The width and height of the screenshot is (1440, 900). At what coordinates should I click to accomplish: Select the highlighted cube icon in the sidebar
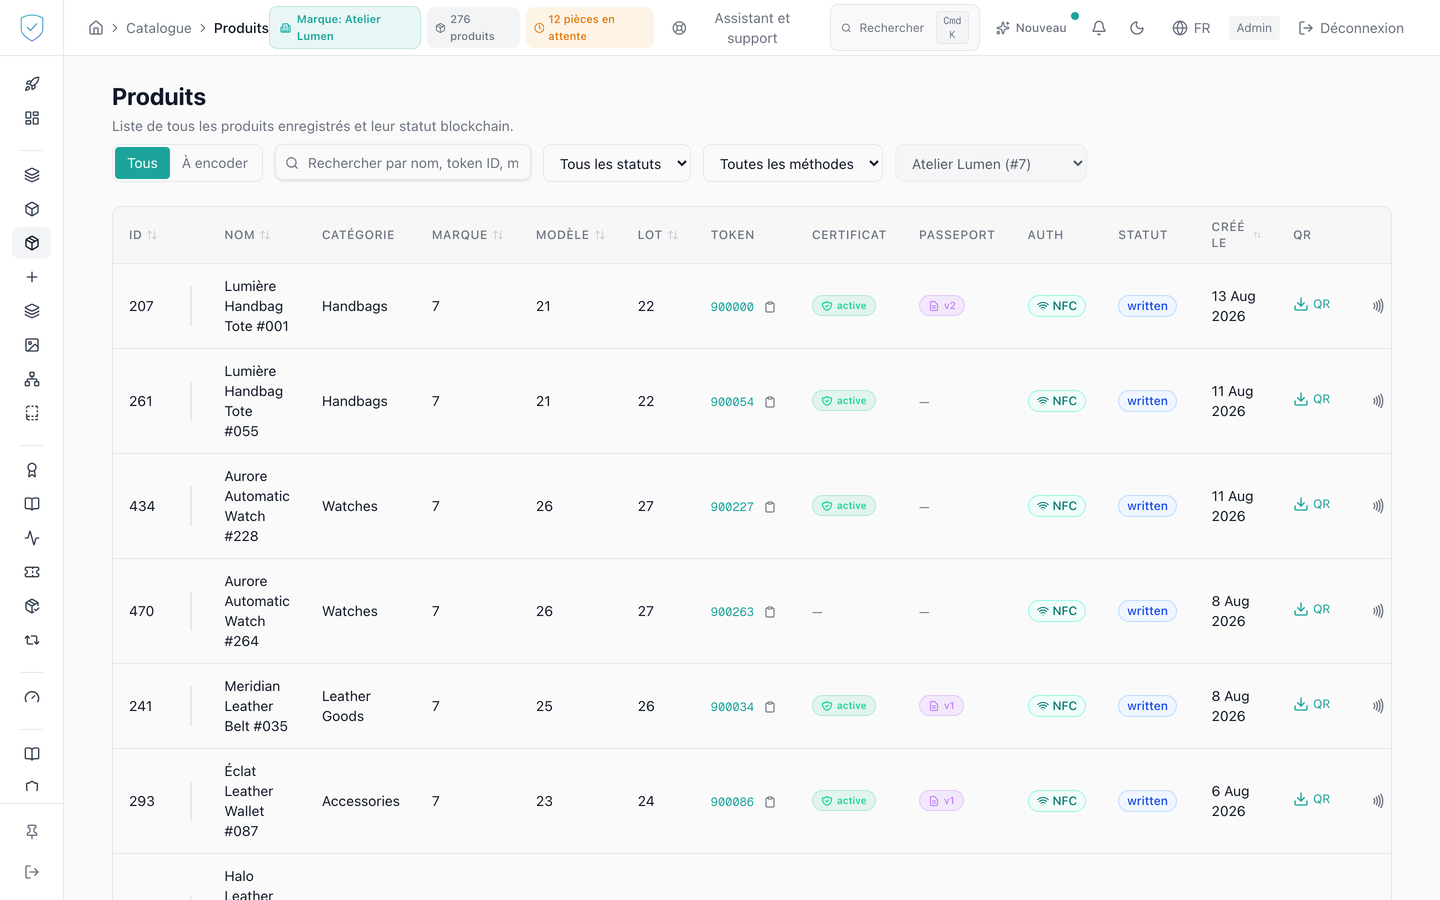[32, 243]
